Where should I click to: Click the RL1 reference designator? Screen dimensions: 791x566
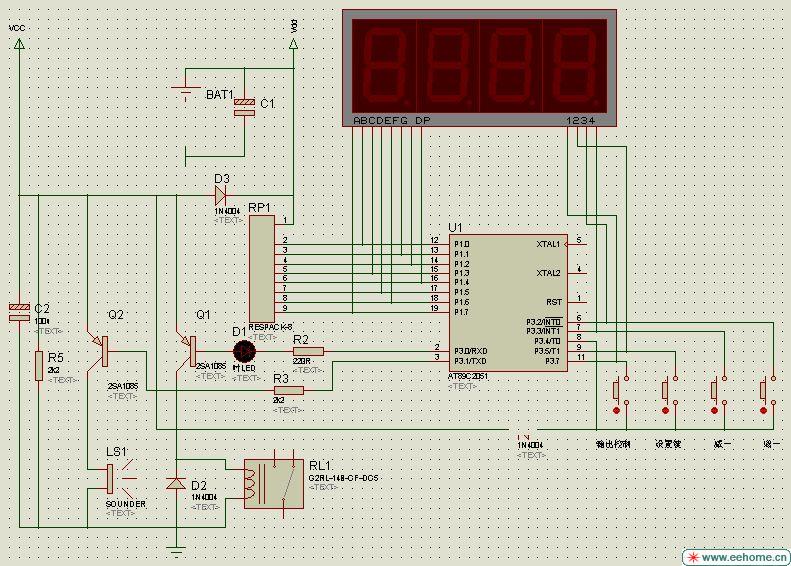click(x=319, y=465)
